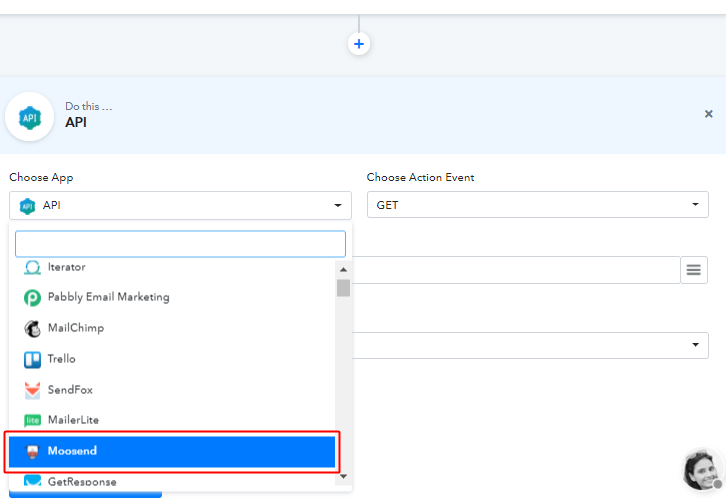Open the Choose Action Event GET dropdown
The width and height of the screenshot is (726, 500).
[538, 205]
